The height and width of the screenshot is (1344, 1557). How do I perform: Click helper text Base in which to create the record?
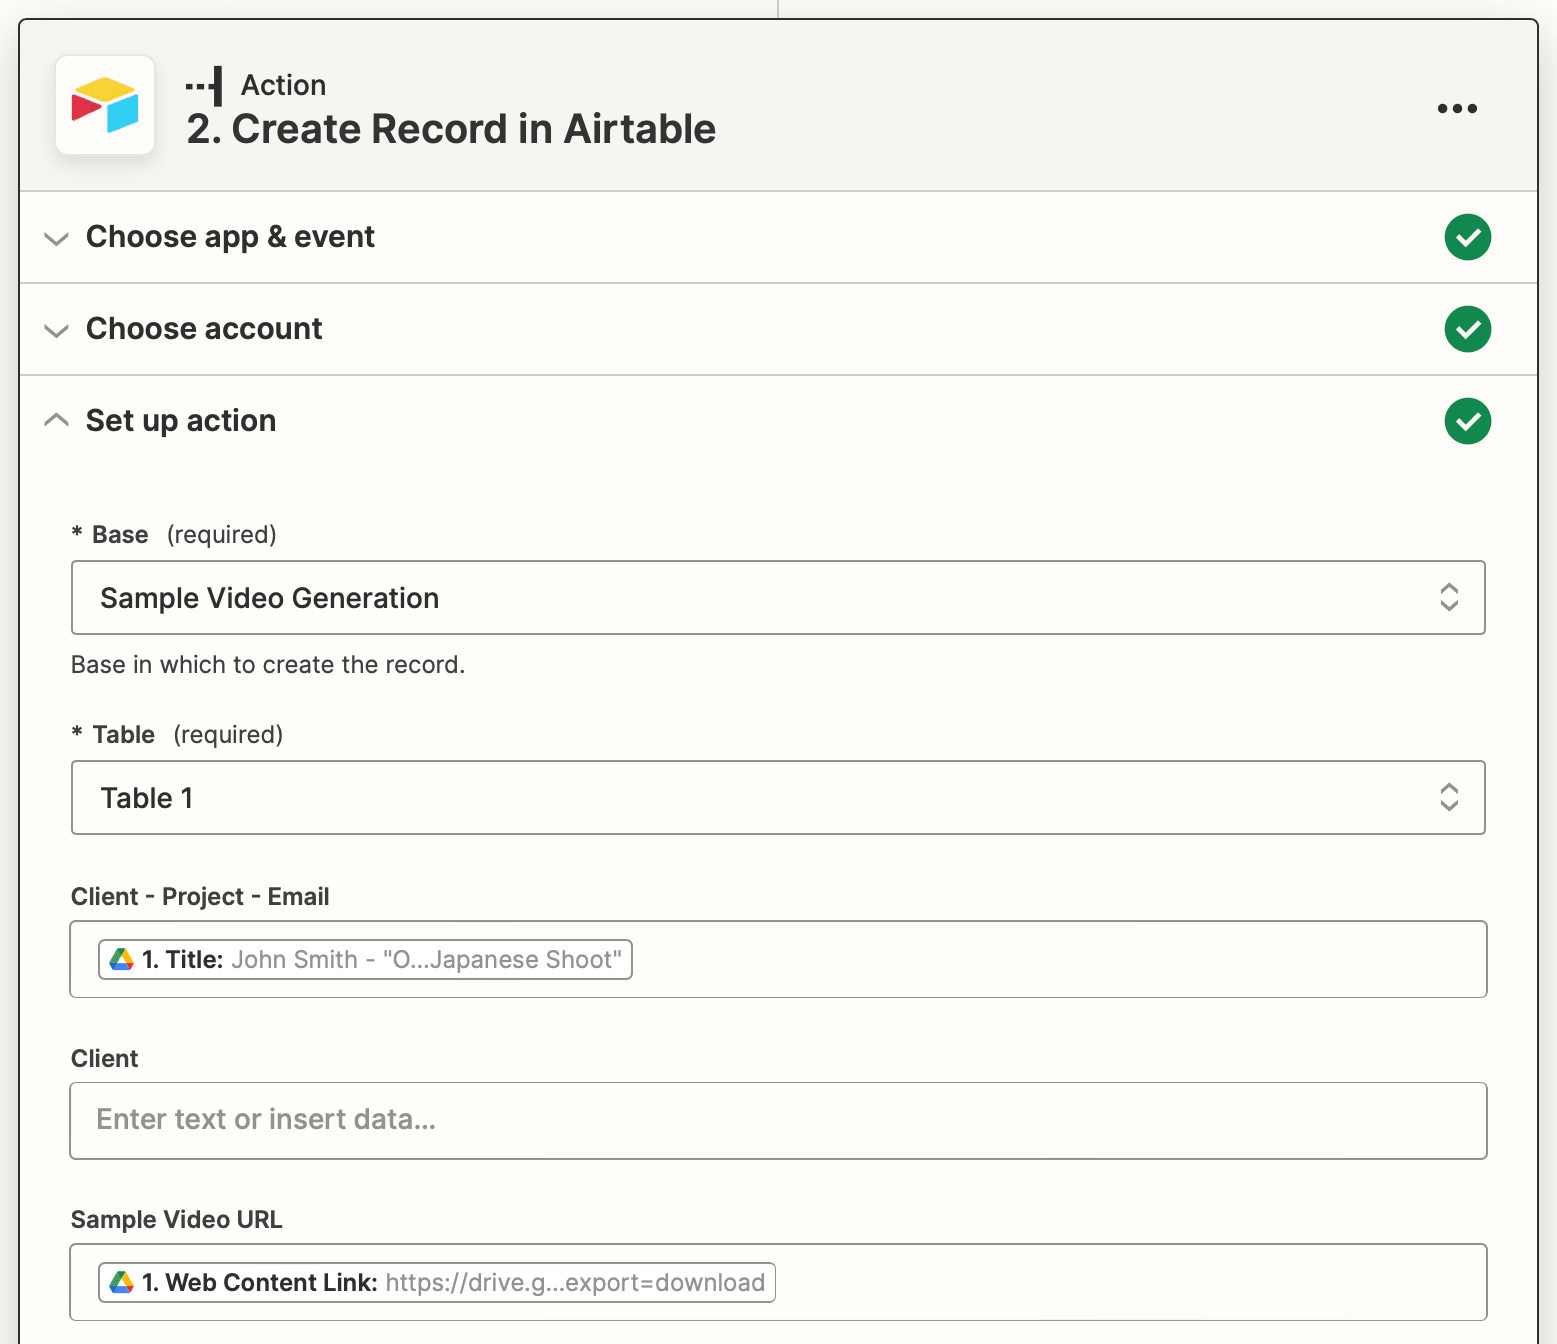[x=268, y=665]
